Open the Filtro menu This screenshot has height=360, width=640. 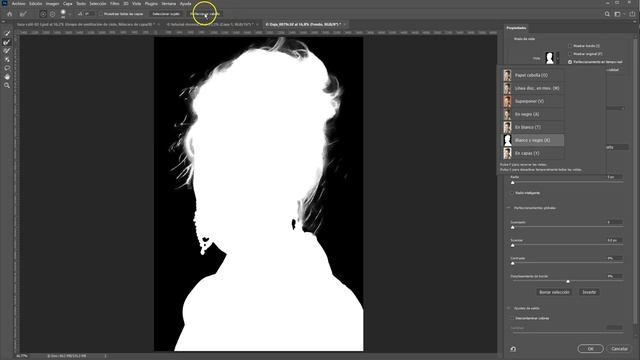point(115,4)
